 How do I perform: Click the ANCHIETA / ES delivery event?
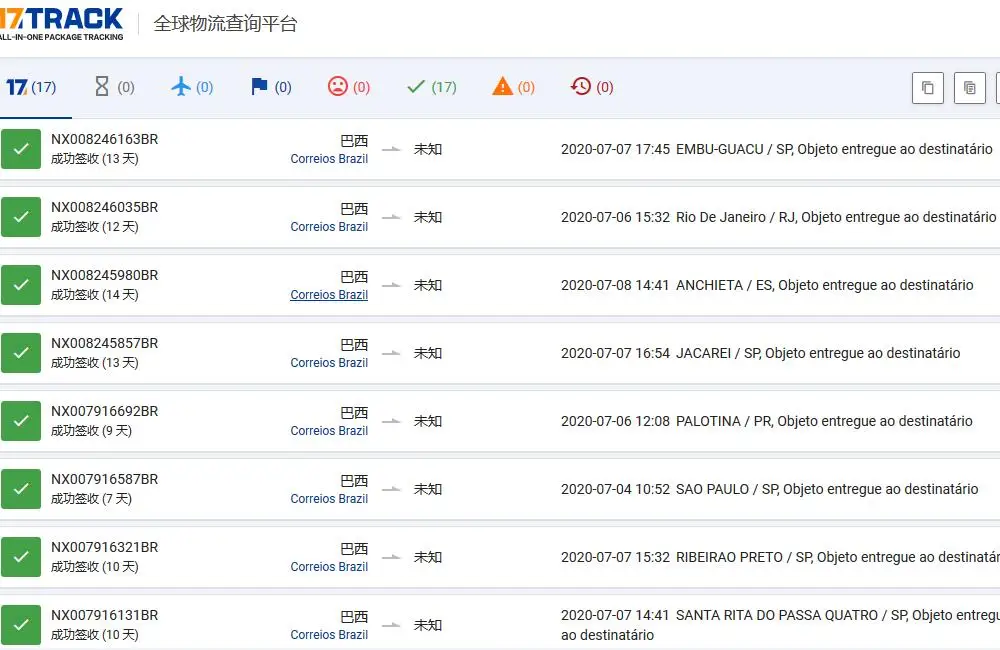(767, 285)
